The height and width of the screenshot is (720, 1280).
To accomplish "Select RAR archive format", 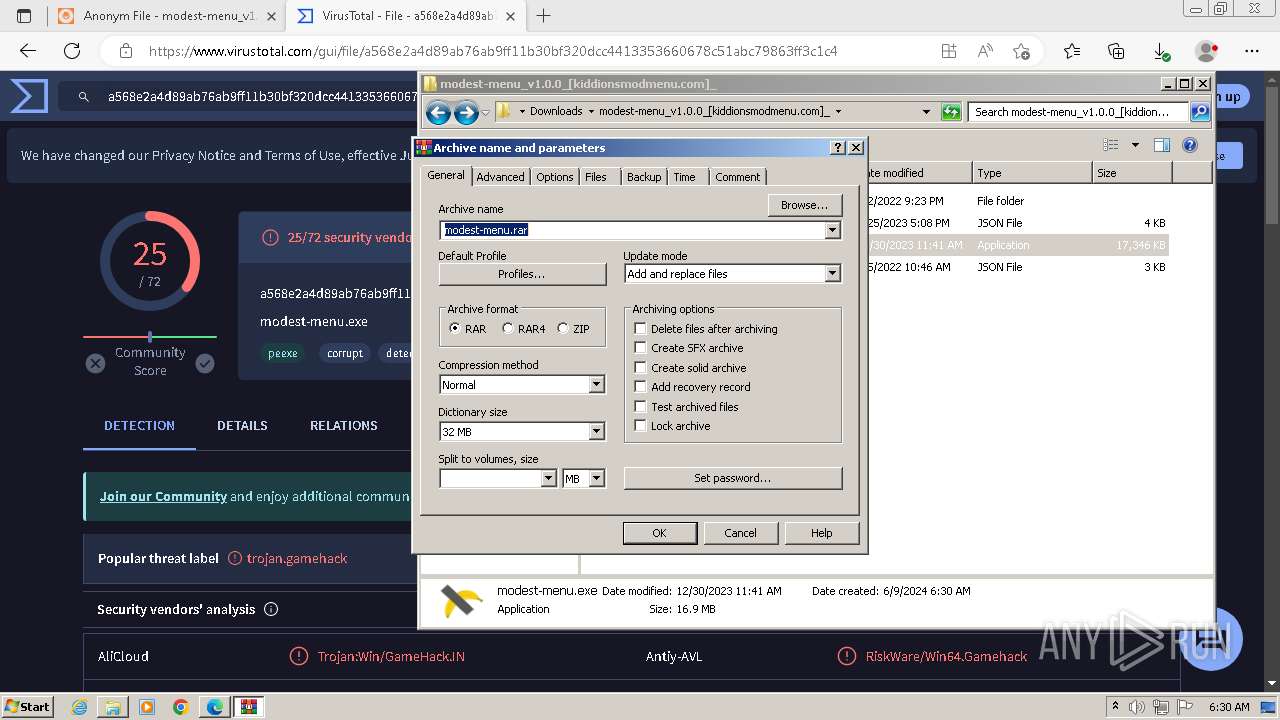I will pyautogui.click(x=456, y=329).
